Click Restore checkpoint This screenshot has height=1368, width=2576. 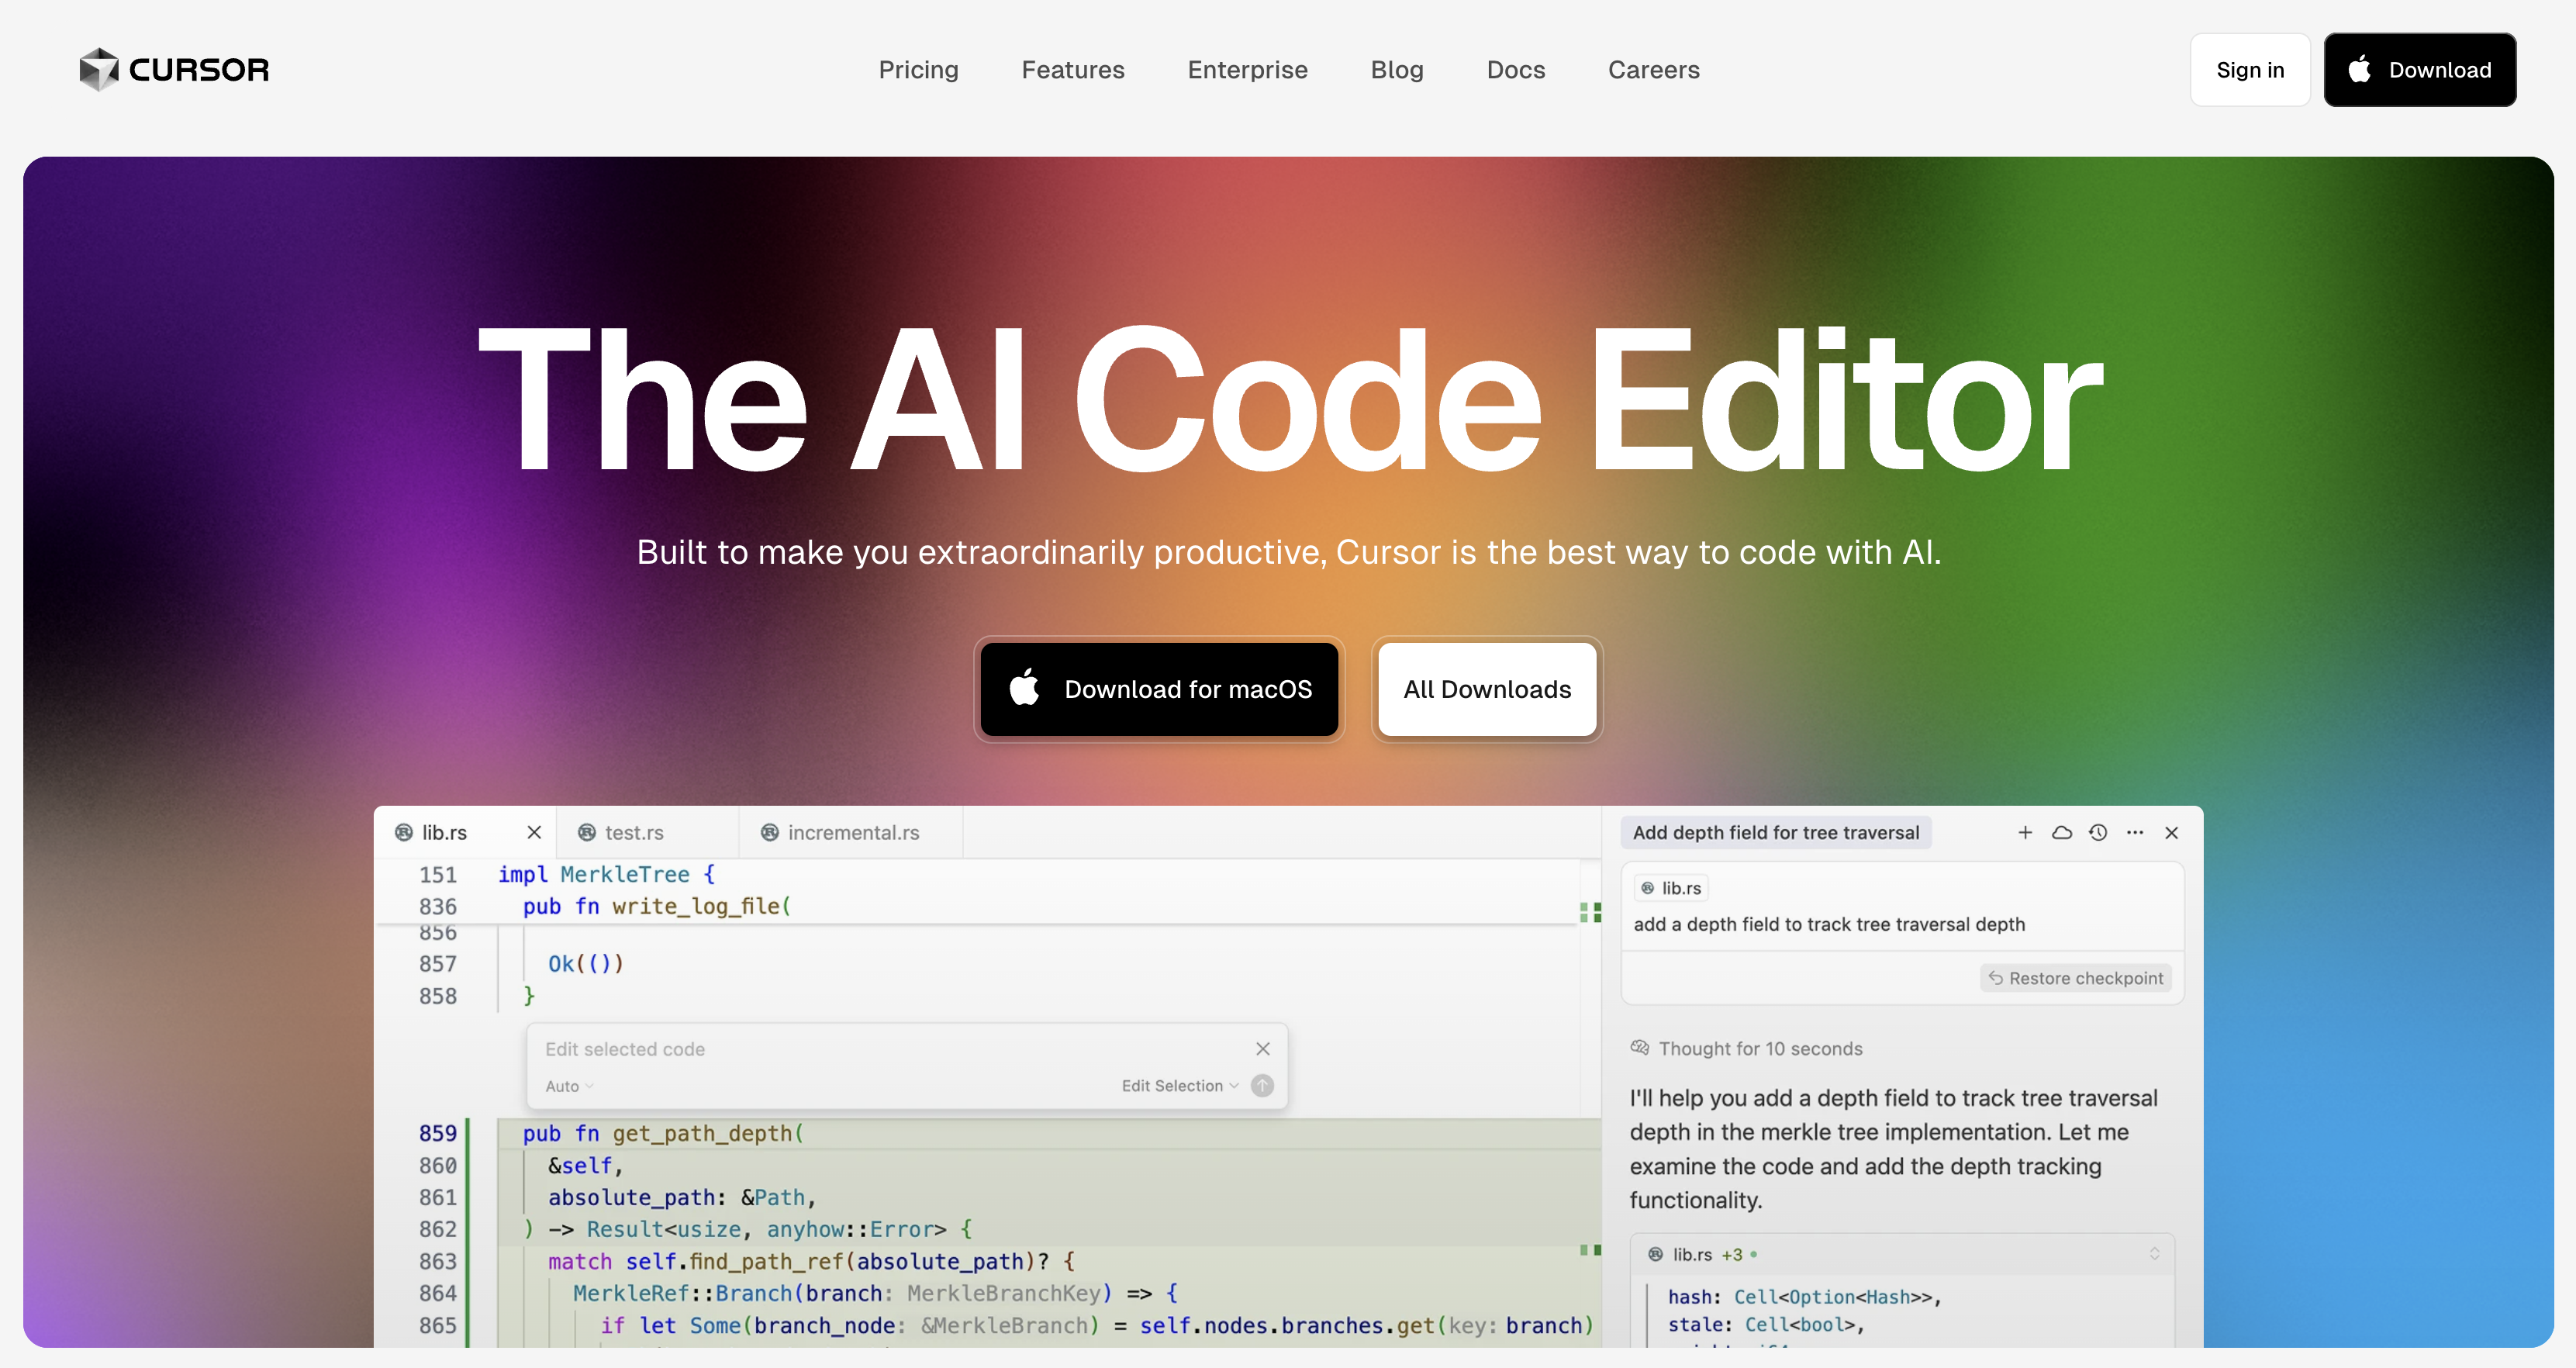click(x=2075, y=978)
